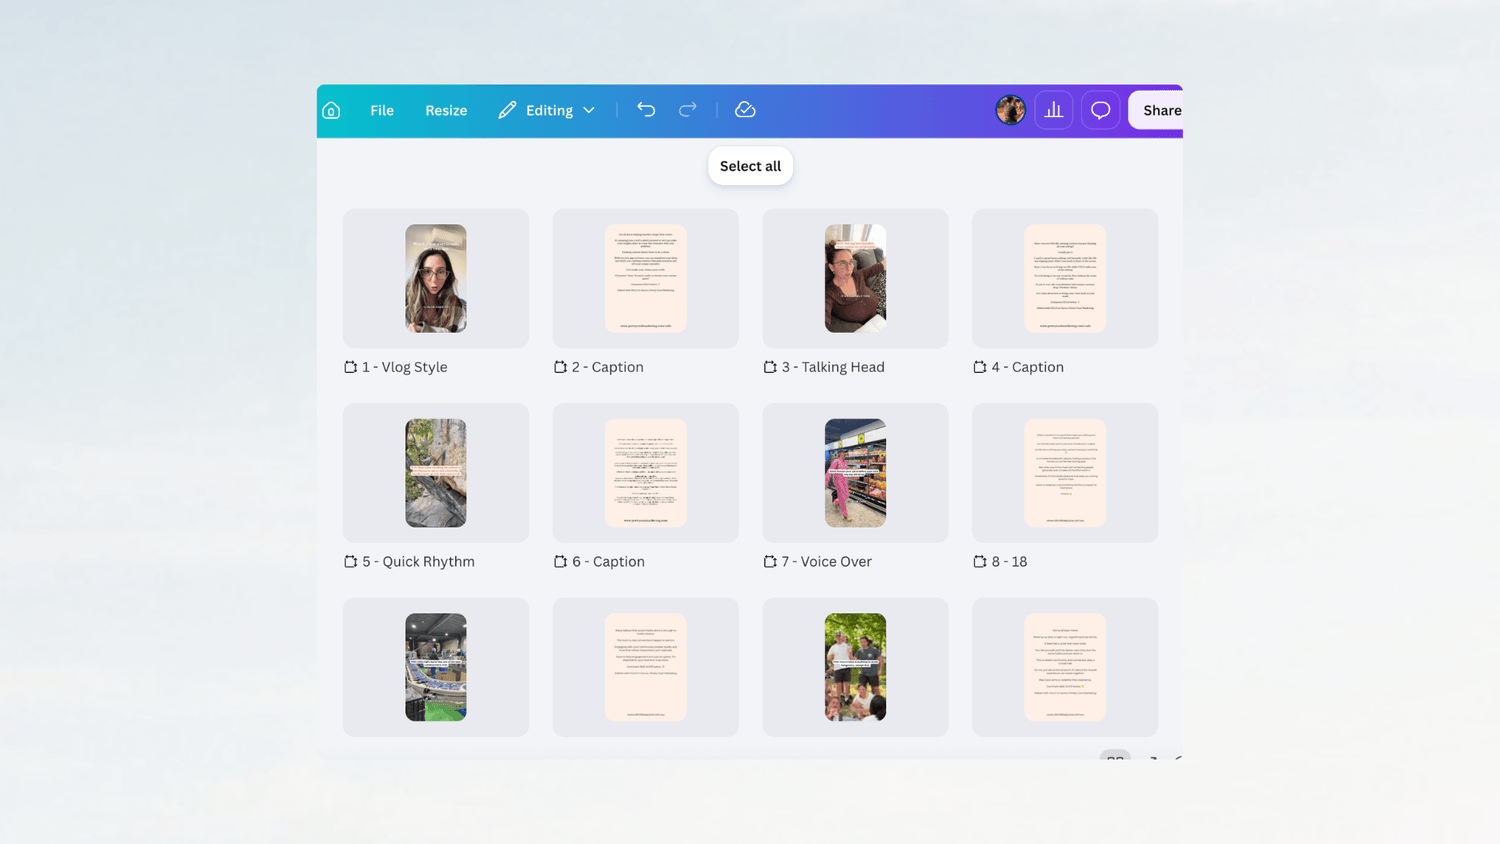Click the '1 - Vlog Style' page title
Viewport: 1500px width, 844px height.
tap(405, 367)
